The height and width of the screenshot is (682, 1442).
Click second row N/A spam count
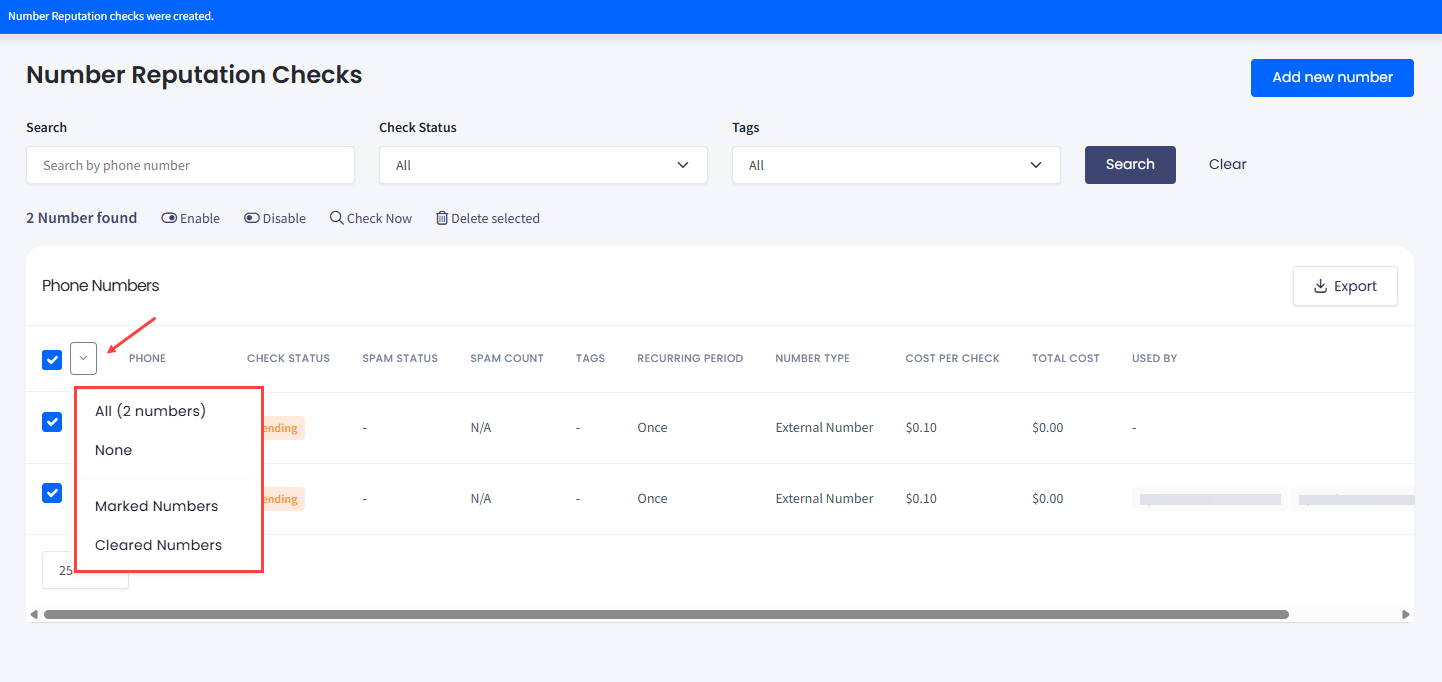481,499
